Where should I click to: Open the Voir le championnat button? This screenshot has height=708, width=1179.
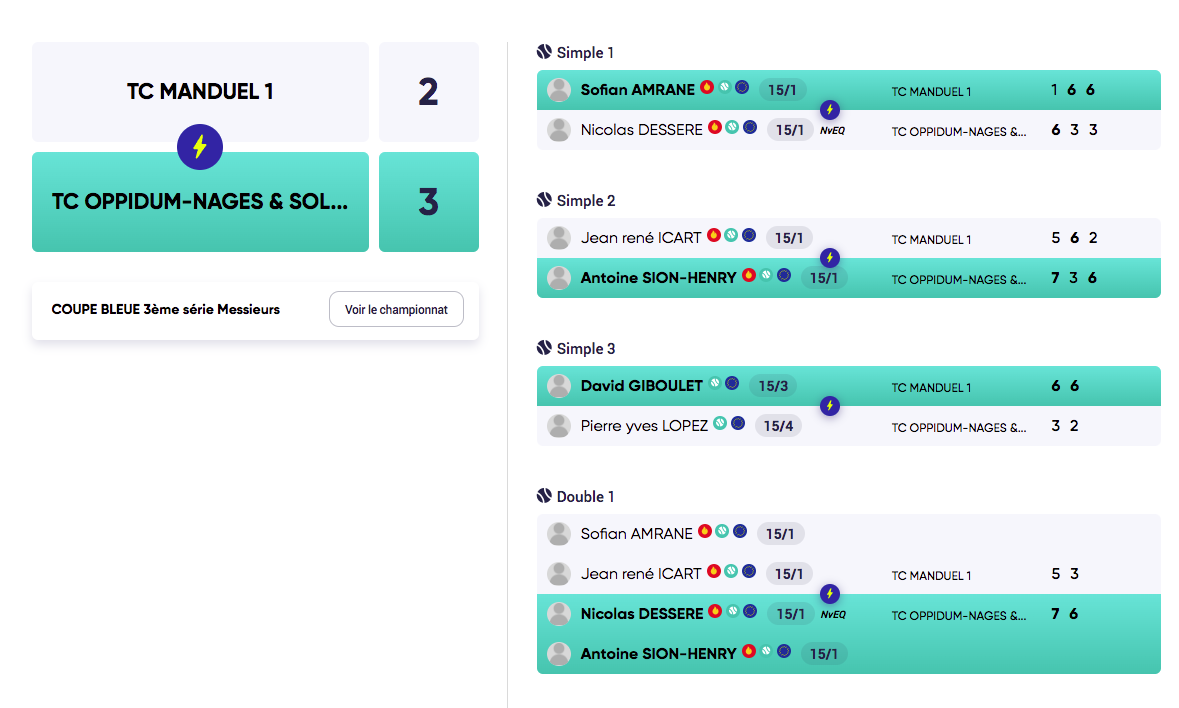pos(396,309)
